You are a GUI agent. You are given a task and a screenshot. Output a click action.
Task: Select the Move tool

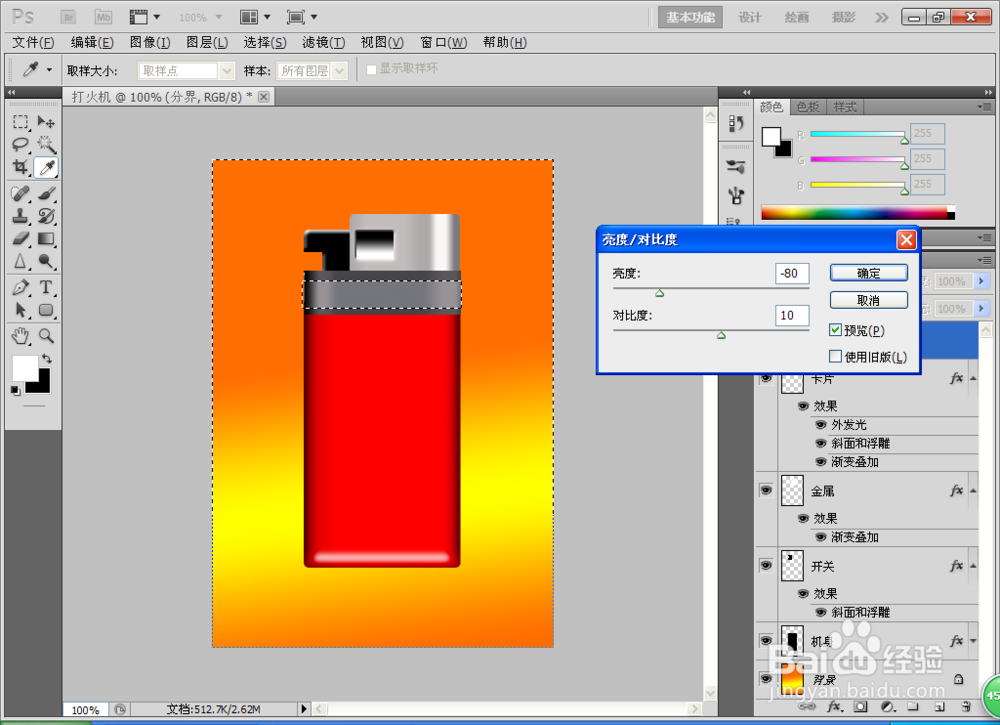click(46, 121)
